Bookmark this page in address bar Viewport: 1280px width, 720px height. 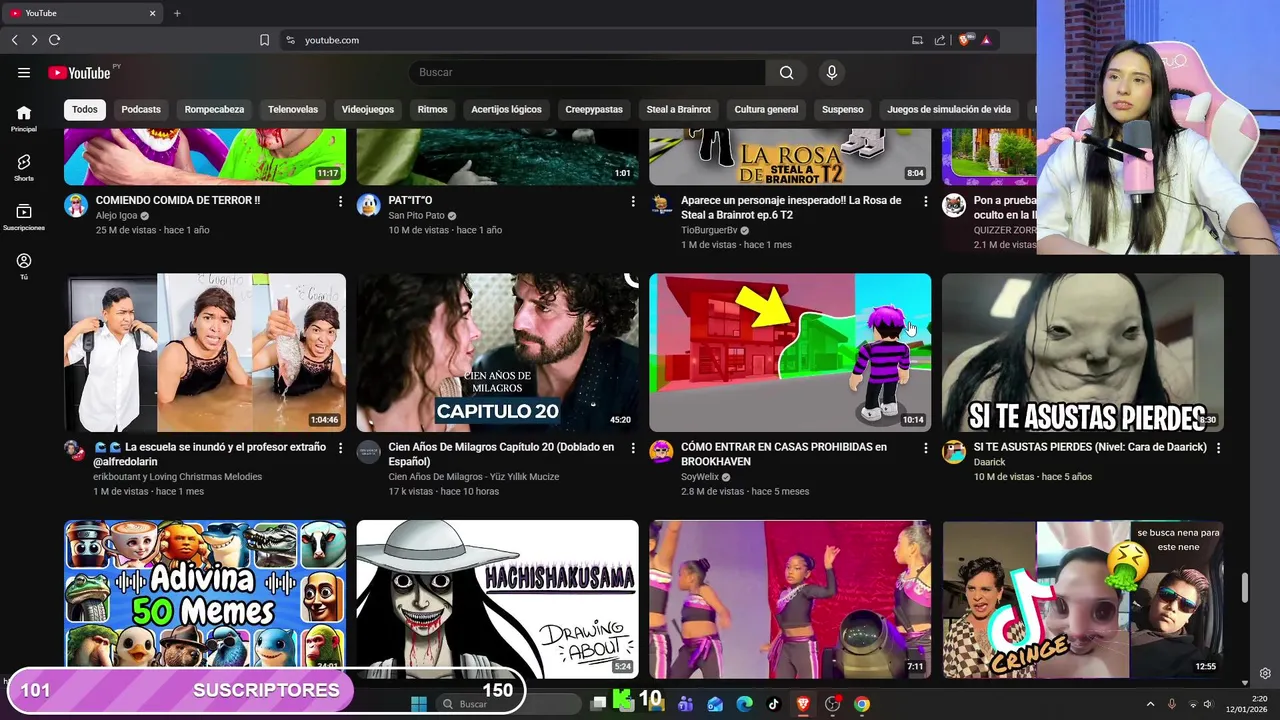(264, 40)
